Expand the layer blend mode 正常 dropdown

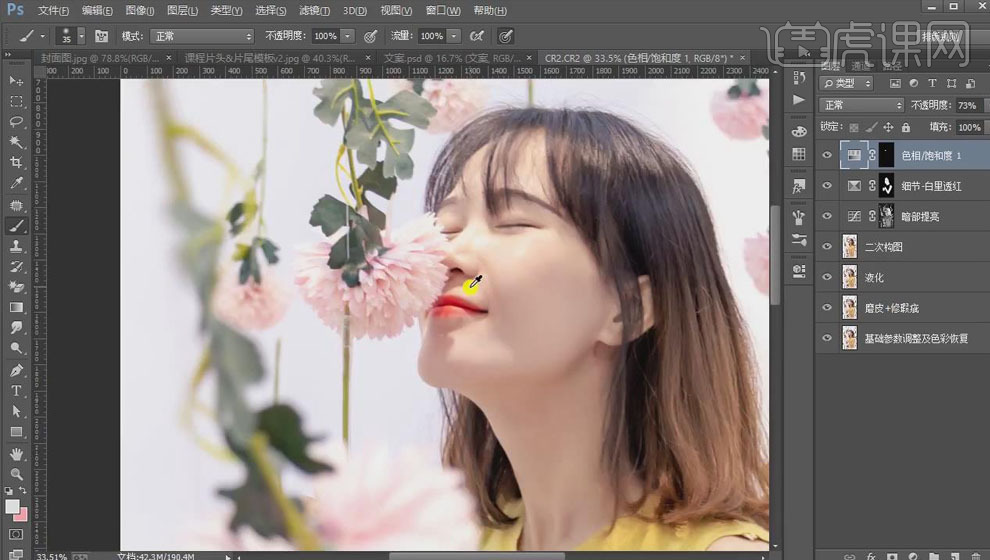coord(861,105)
